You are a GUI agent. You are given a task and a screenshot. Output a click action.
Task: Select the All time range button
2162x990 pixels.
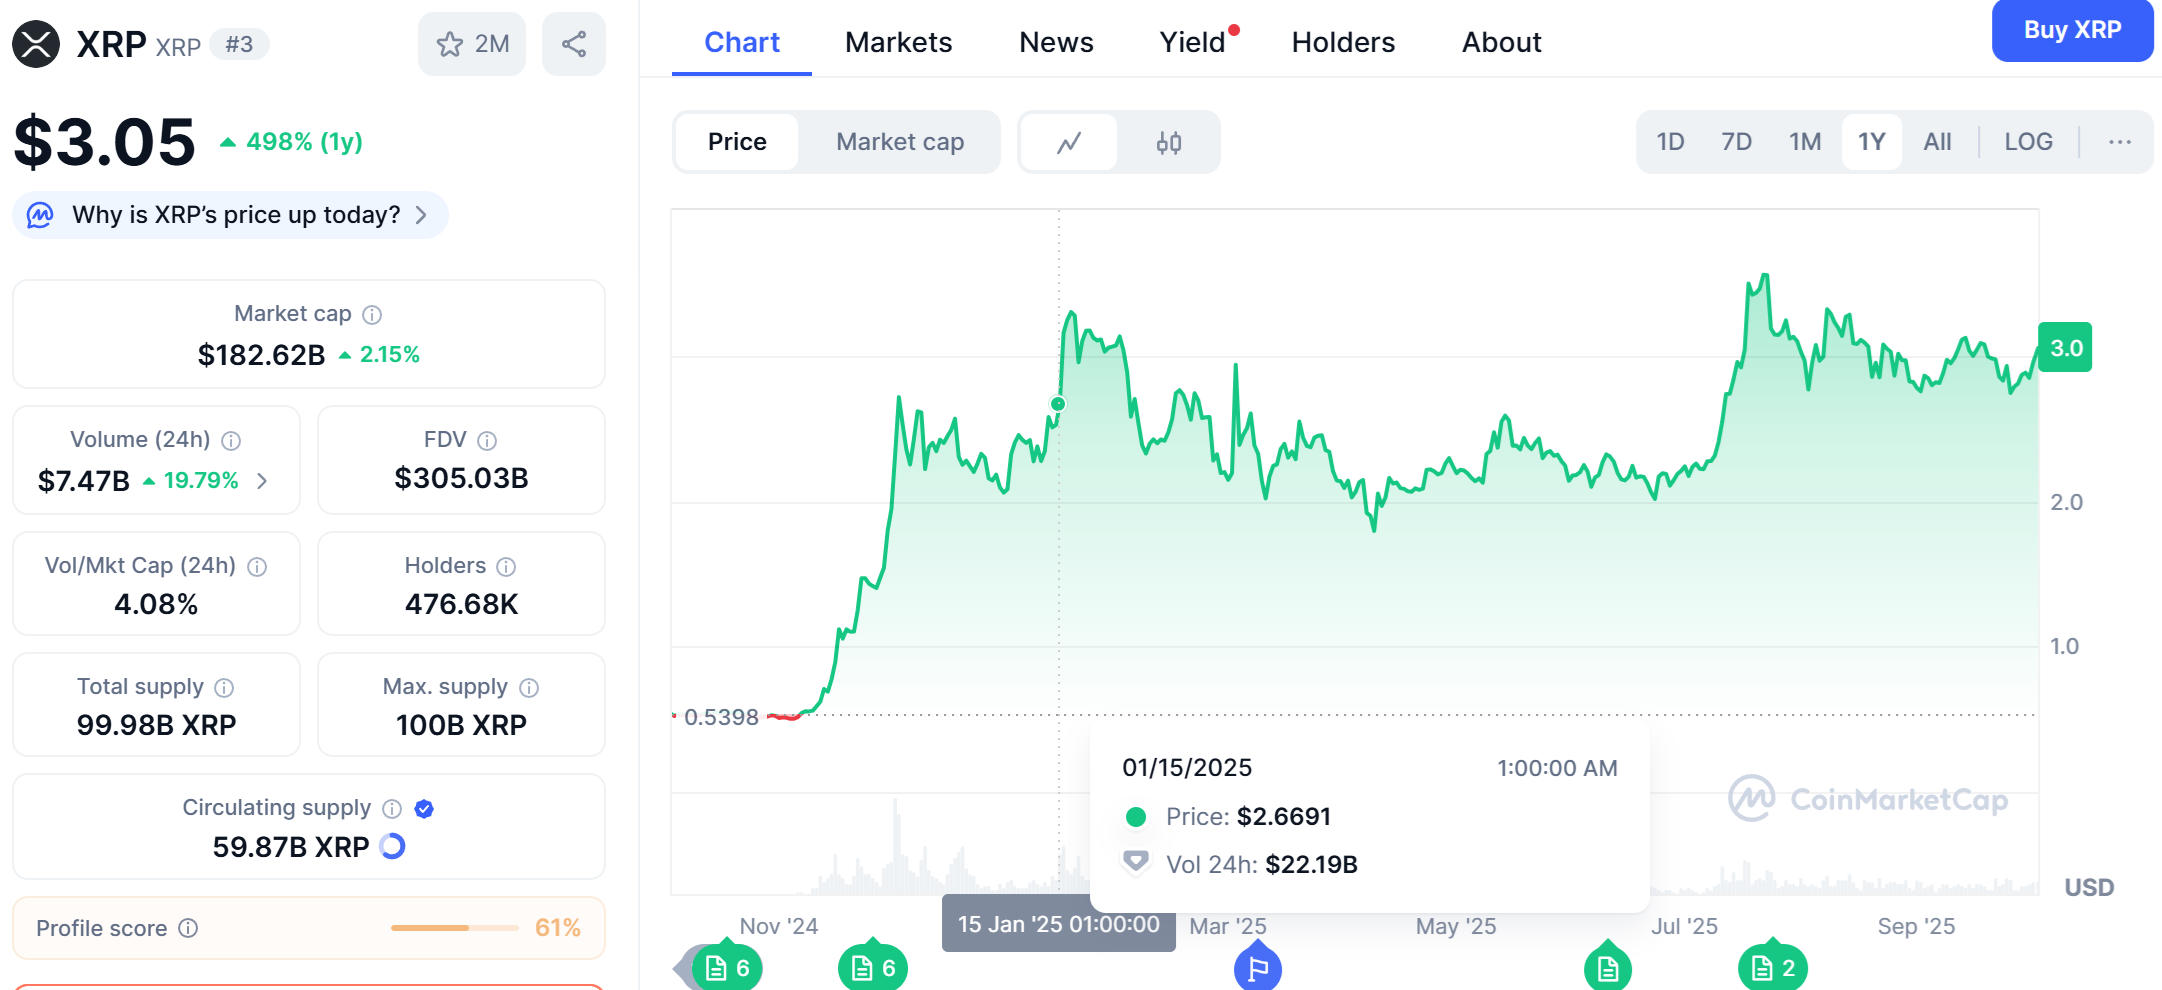pos(1937,142)
